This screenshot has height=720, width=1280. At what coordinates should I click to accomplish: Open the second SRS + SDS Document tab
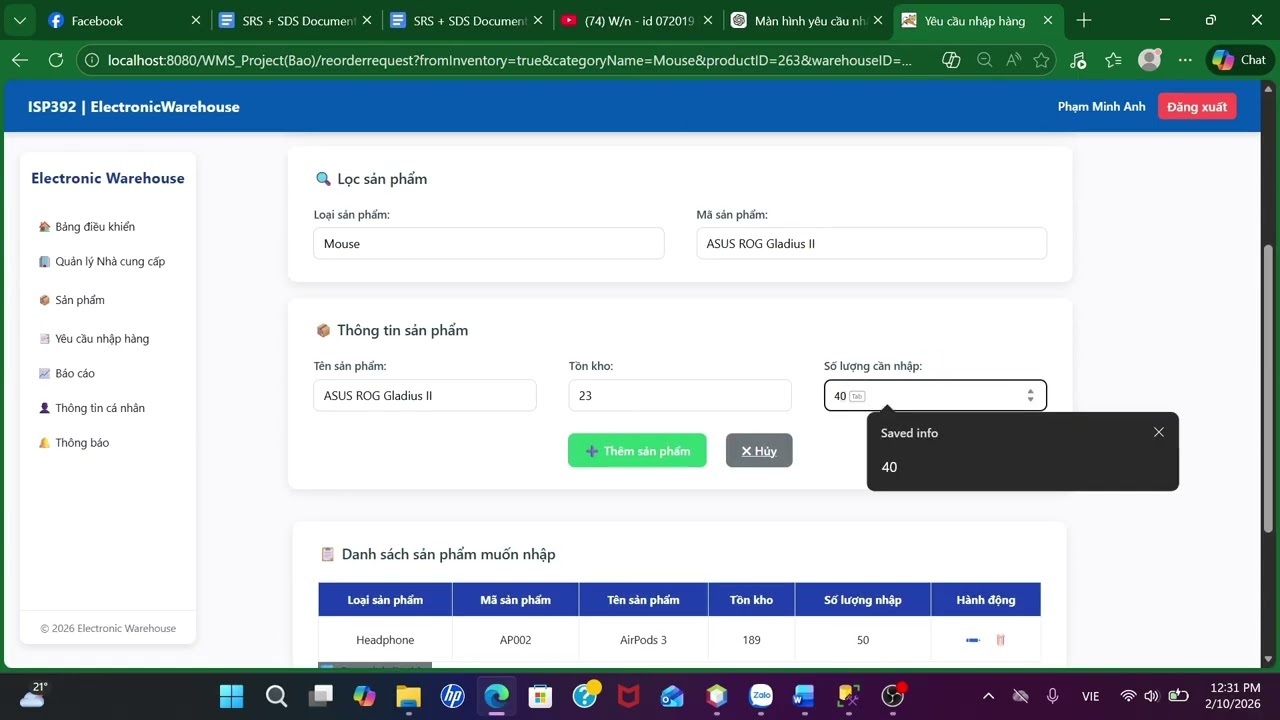click(466, 20)
